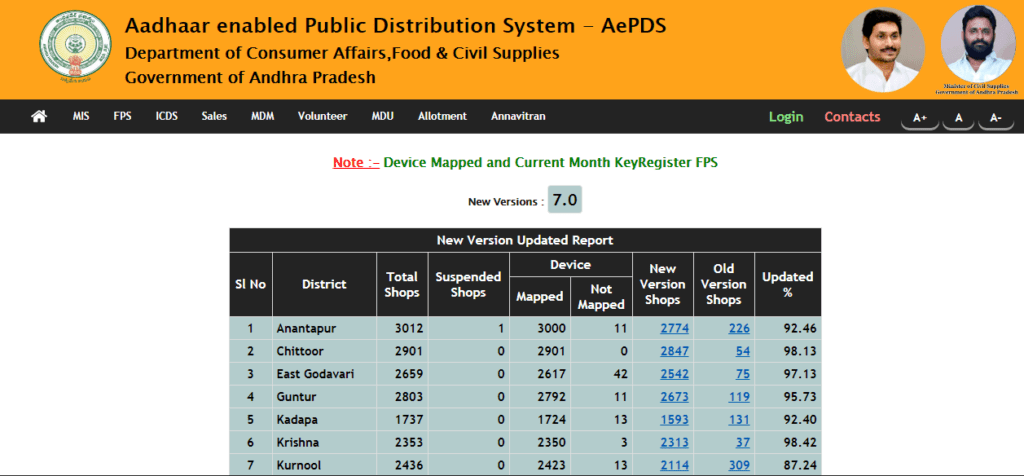Image resolution: width=1024 pixels, height=476 pixels.
Task: Click Krishna updated percentage 98.42
Action: pos(800,443)
